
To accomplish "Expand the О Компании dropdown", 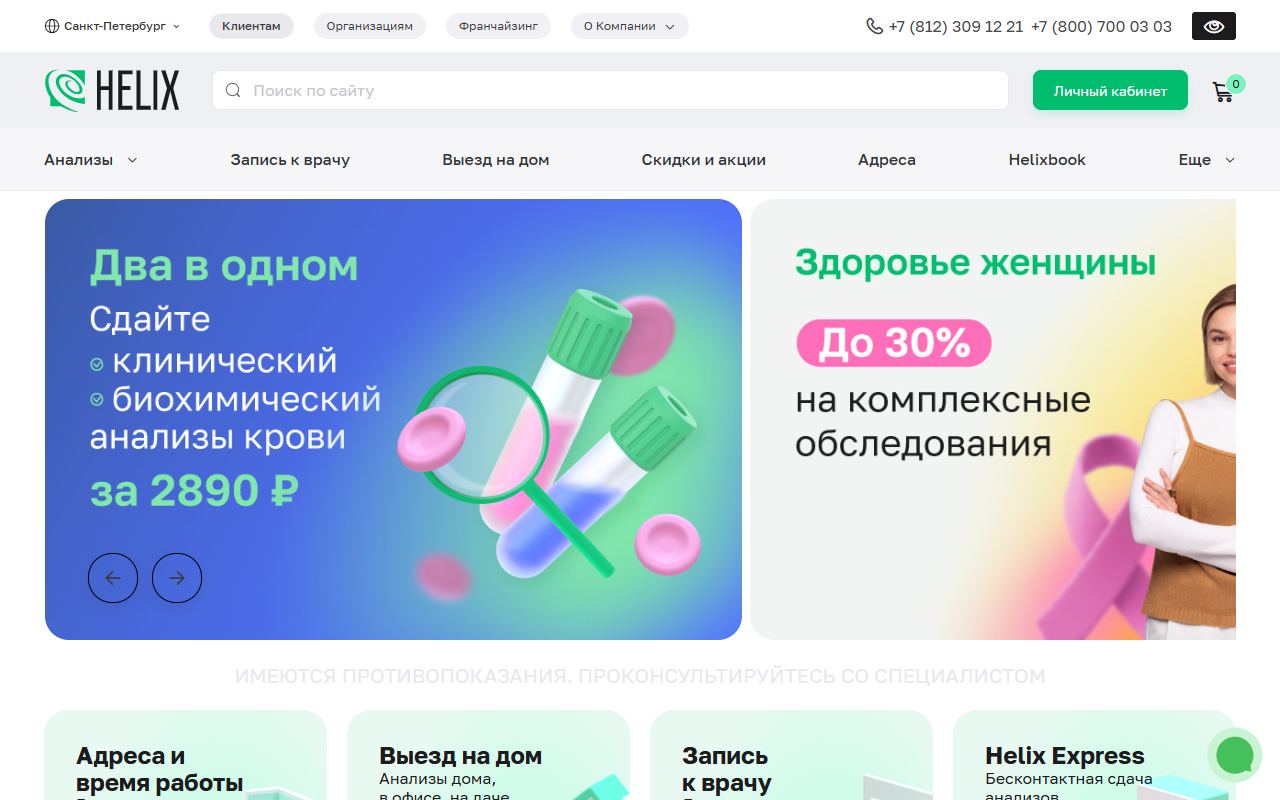I will 630,26.
